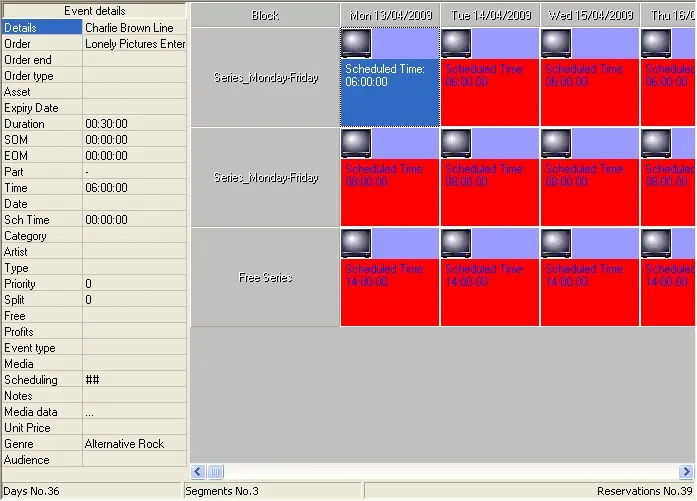Click the horizontal scrollbar left arrow
Viewport: 697px width, 501px height.
[x=198, y=471]
